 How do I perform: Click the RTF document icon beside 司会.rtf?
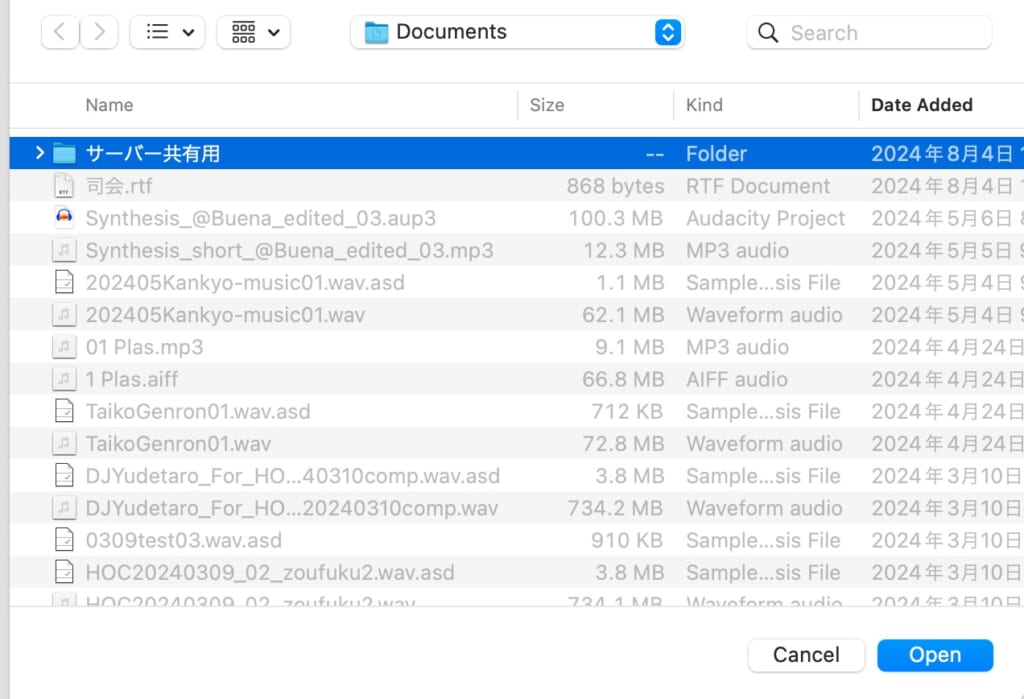(64, 186)
